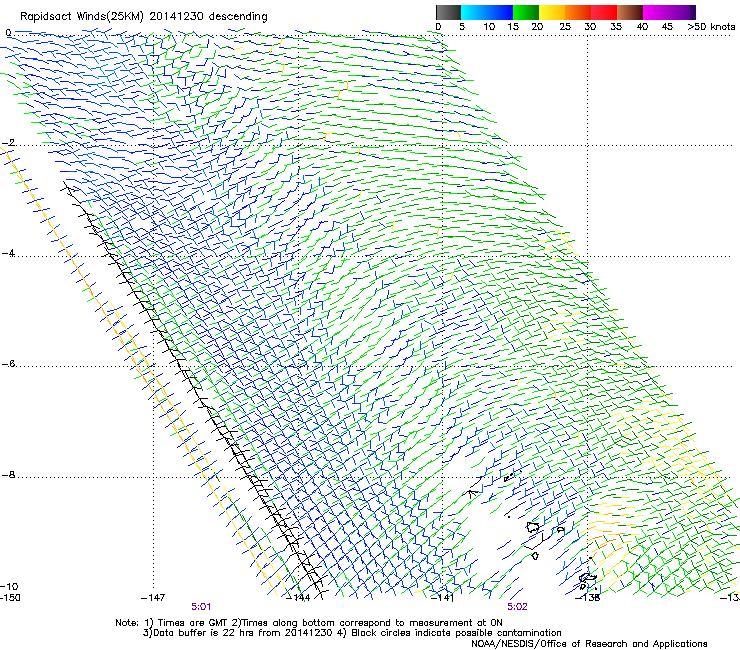Image resolution: width=740 pixels, height=650 pixels.
Task: Click the '-8' latitude axis label
Action: click(x=8, y=475)
